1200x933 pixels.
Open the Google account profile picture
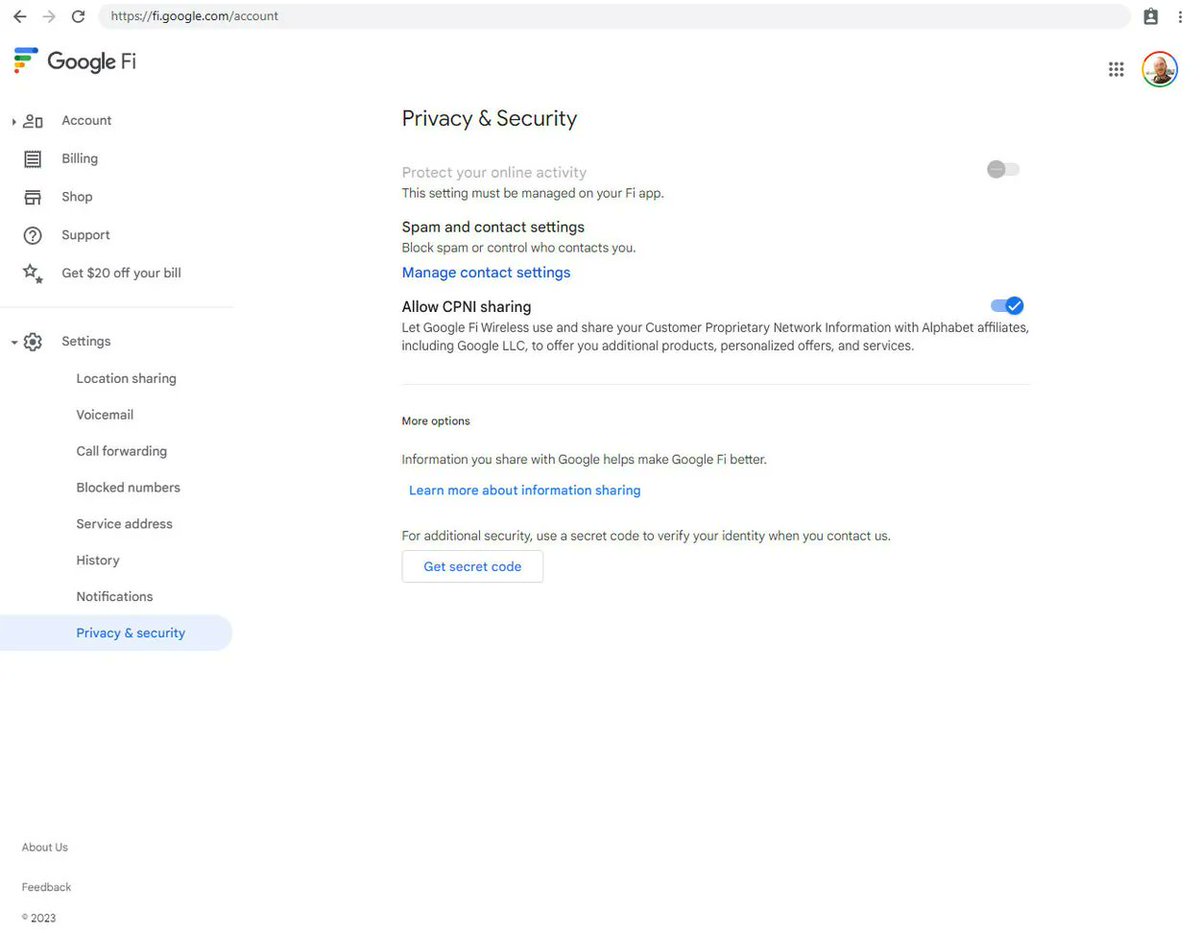click(1160, 69)
